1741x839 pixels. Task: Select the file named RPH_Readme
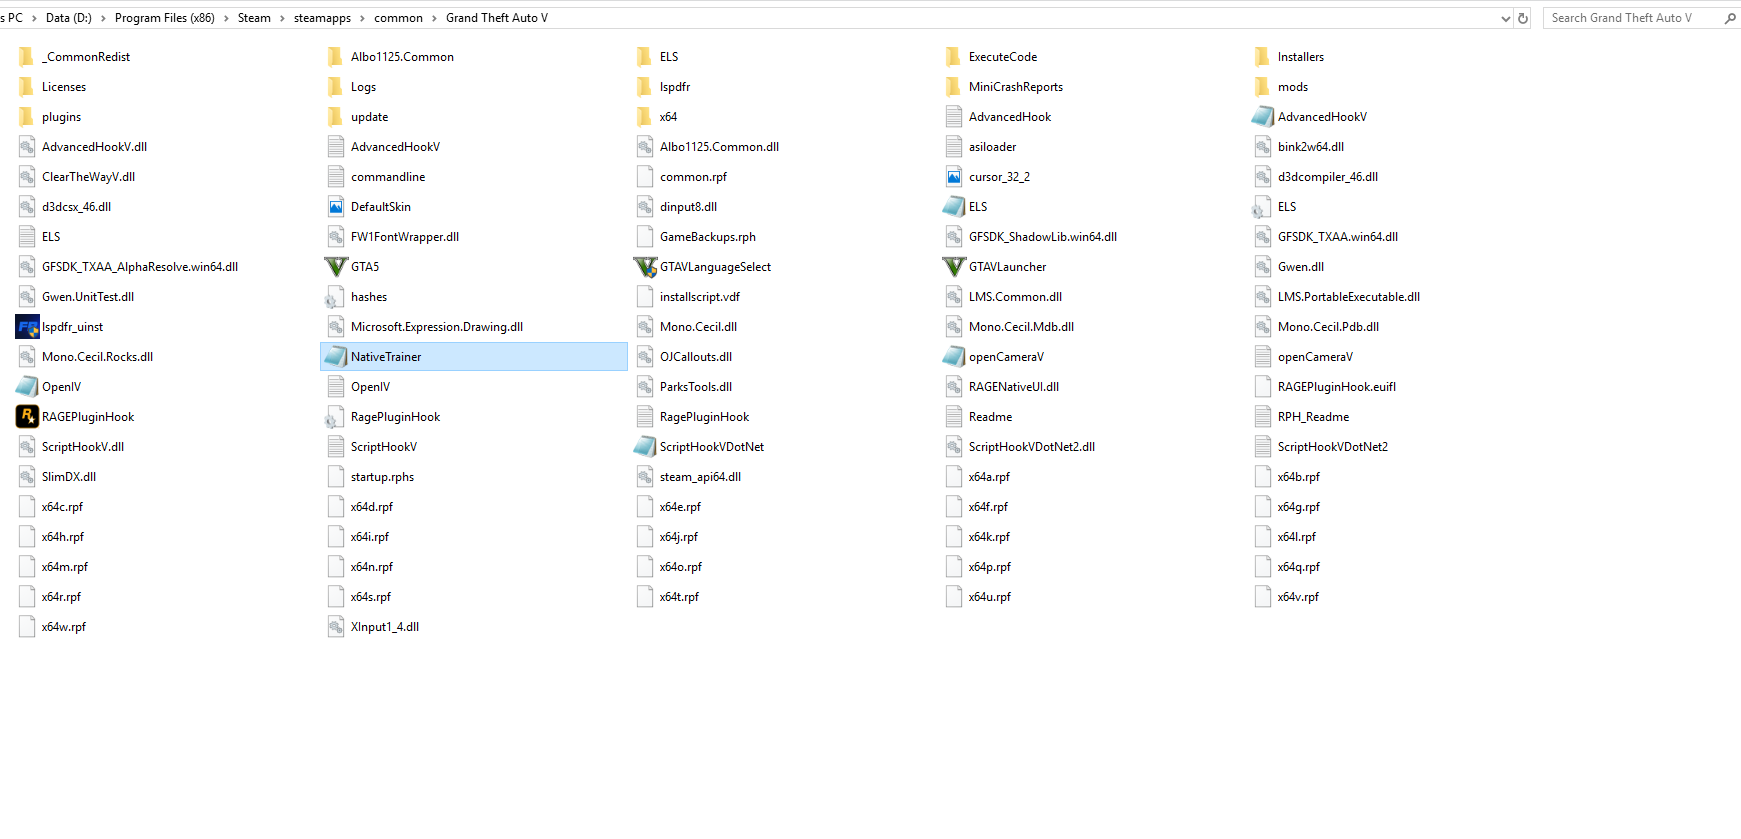click(x=1313, y=417)
